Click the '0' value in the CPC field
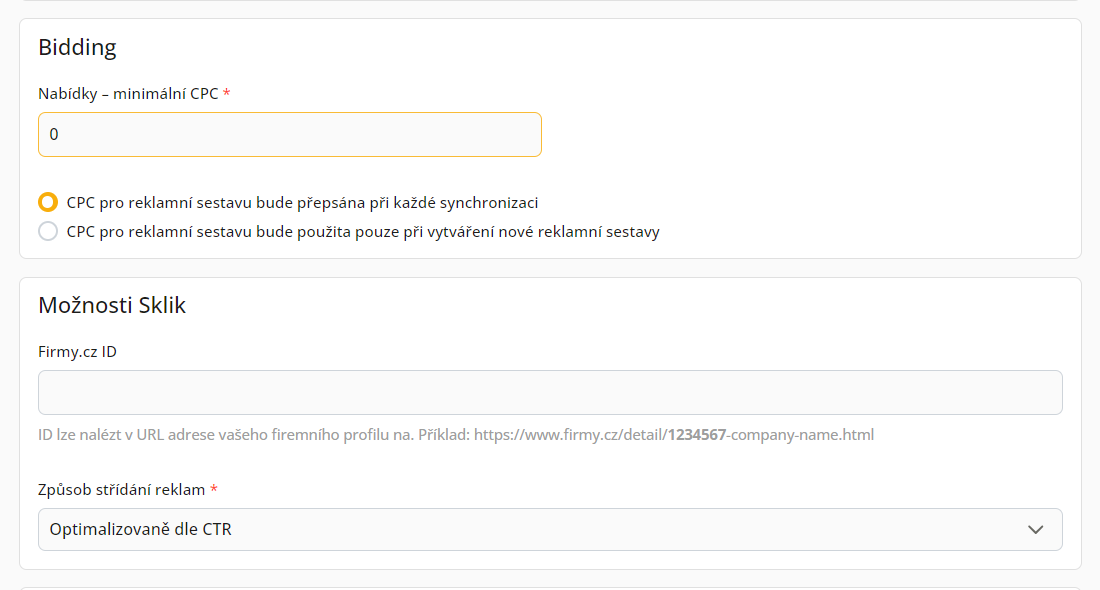 click(54, 134)
